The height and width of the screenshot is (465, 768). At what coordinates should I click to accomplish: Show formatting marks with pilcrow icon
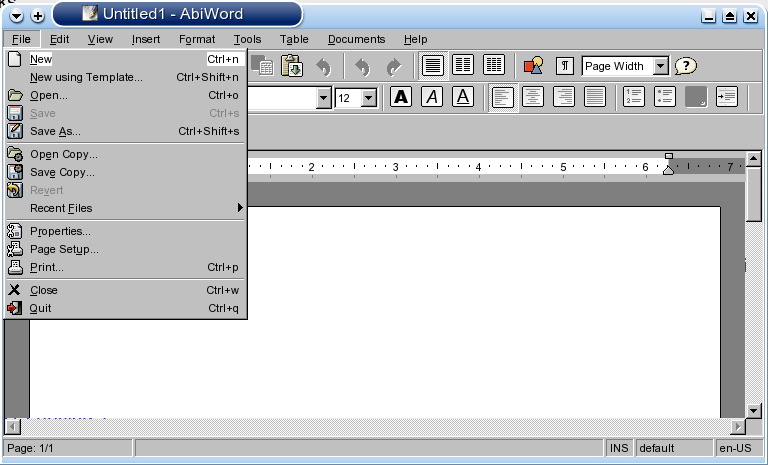565,66
